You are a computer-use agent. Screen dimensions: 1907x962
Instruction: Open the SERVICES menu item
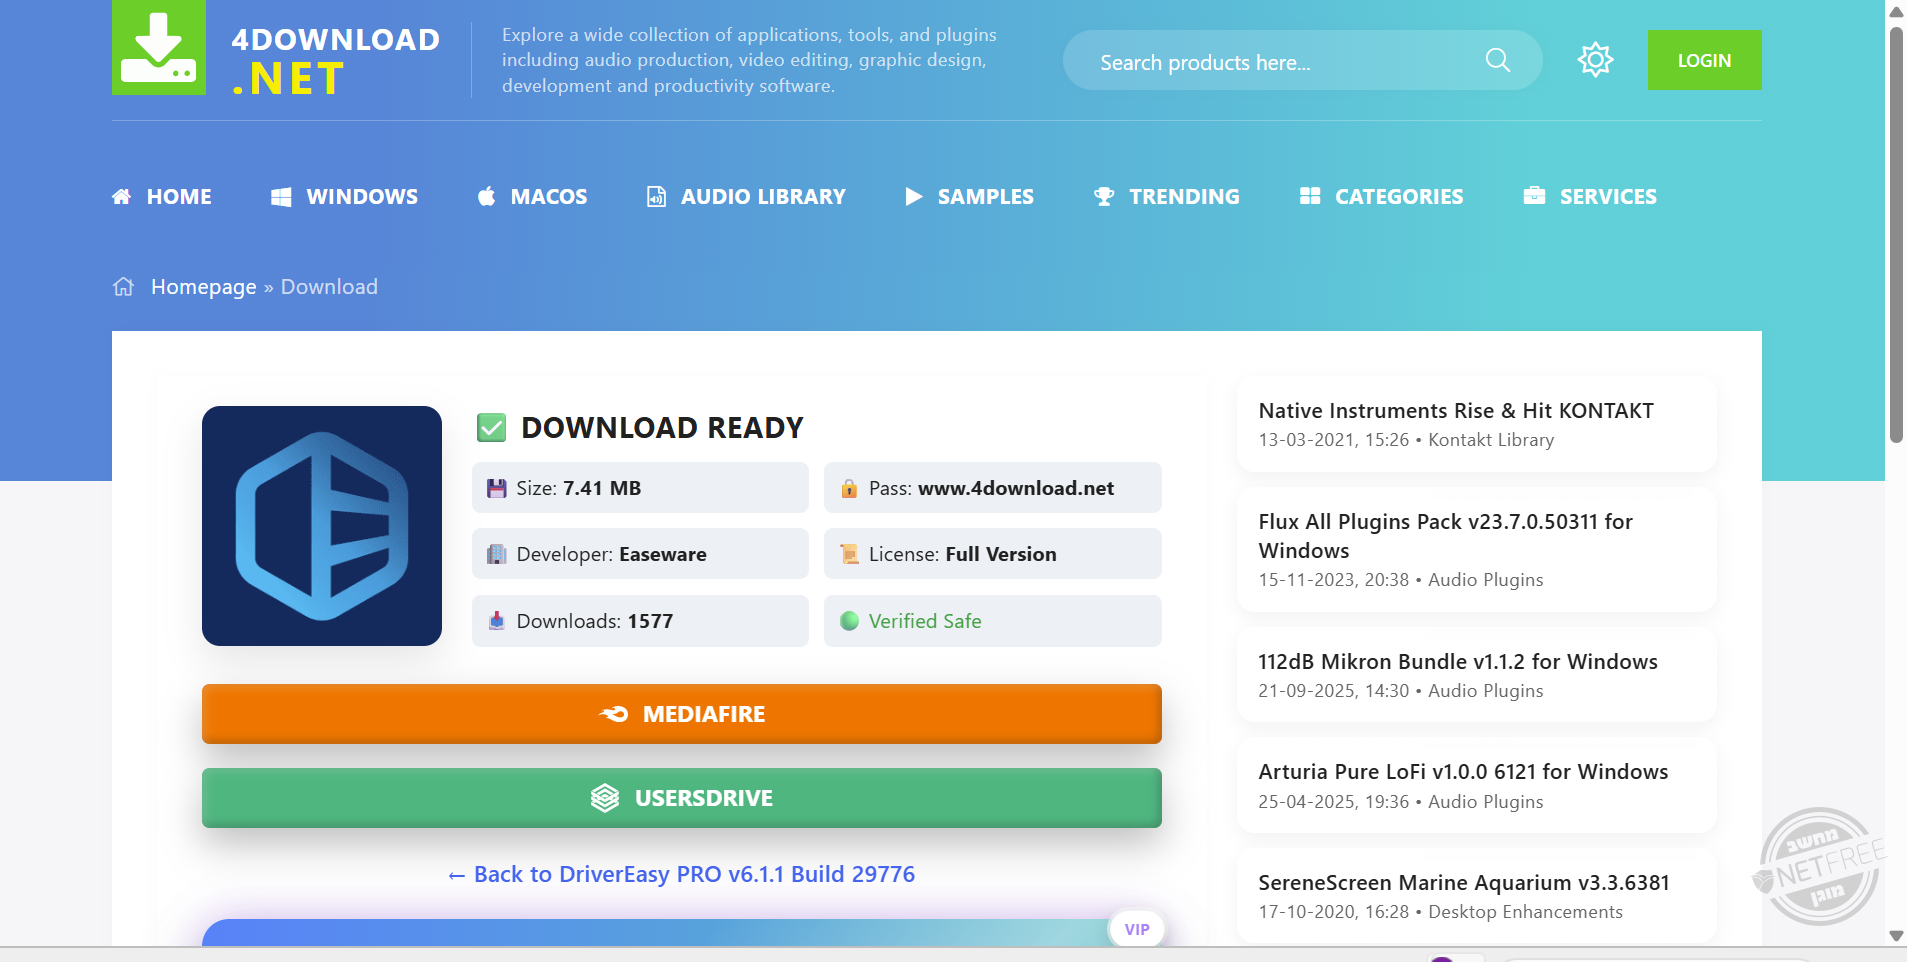[x=1608, y=197]
